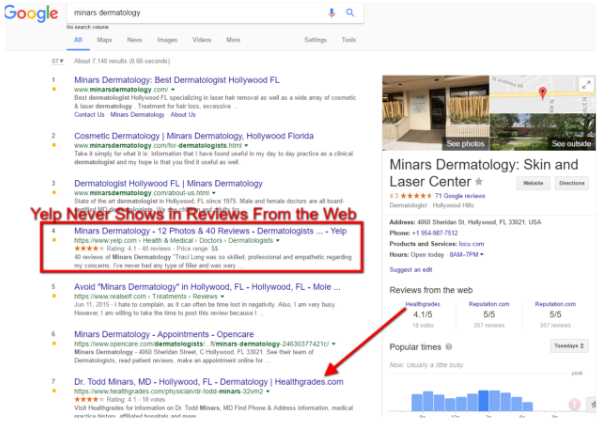
Task: Open the See photos storefront thumbnail
Action: point(436,113)
